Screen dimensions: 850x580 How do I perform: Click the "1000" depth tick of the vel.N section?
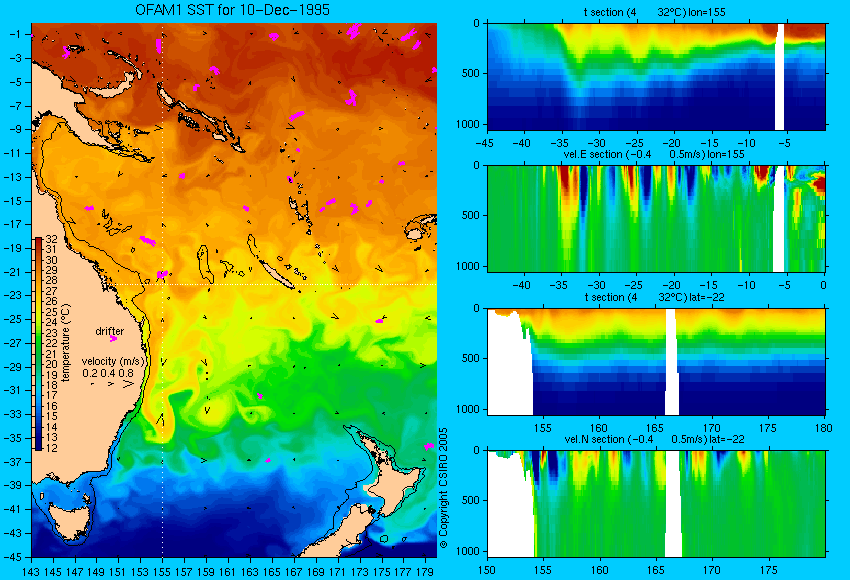468,551
